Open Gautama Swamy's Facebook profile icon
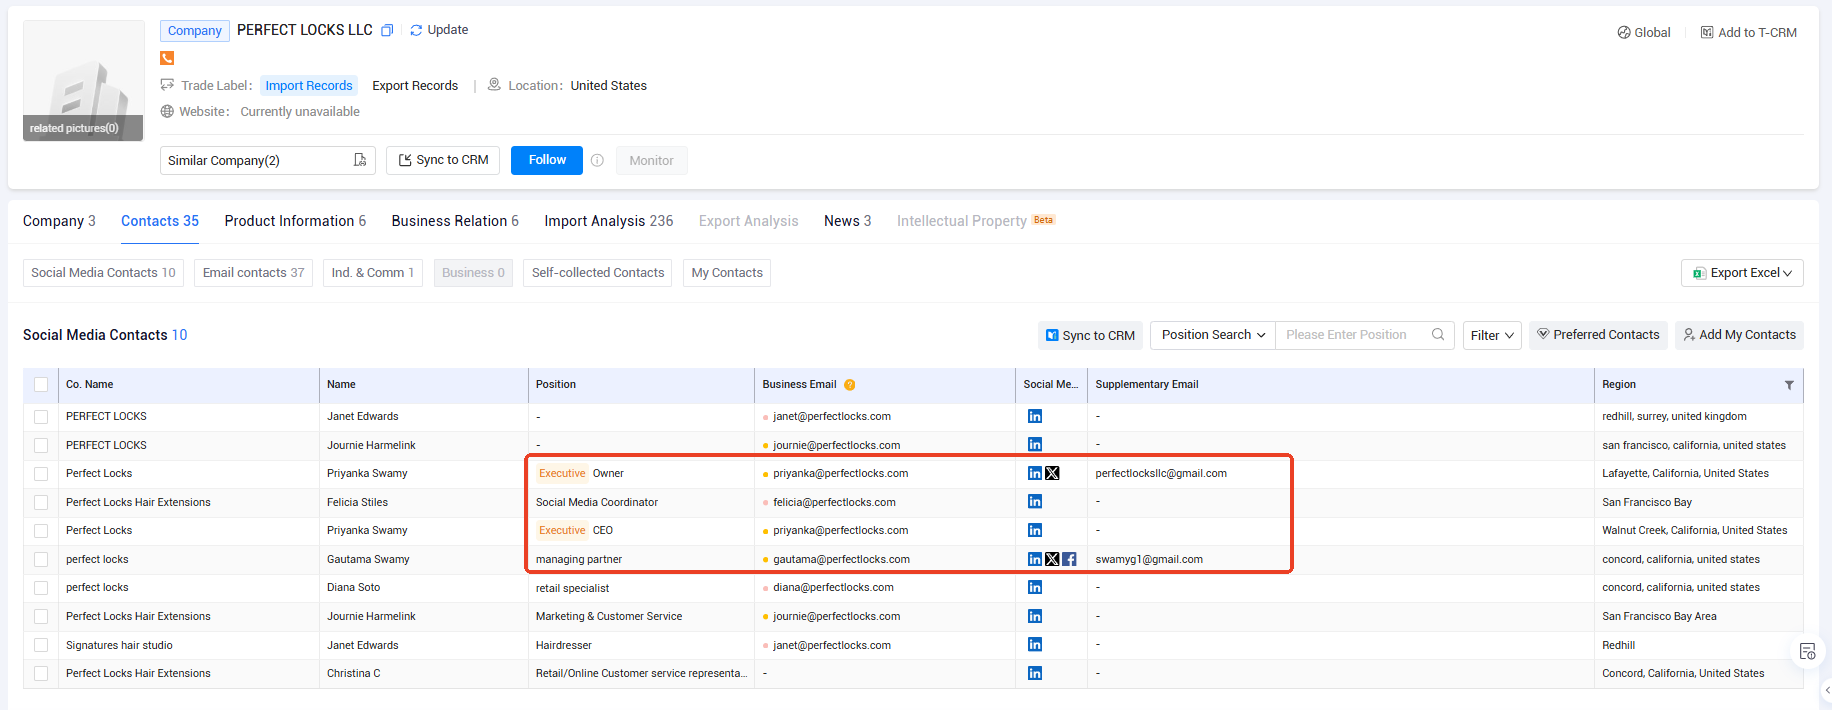 [1069, 560]
